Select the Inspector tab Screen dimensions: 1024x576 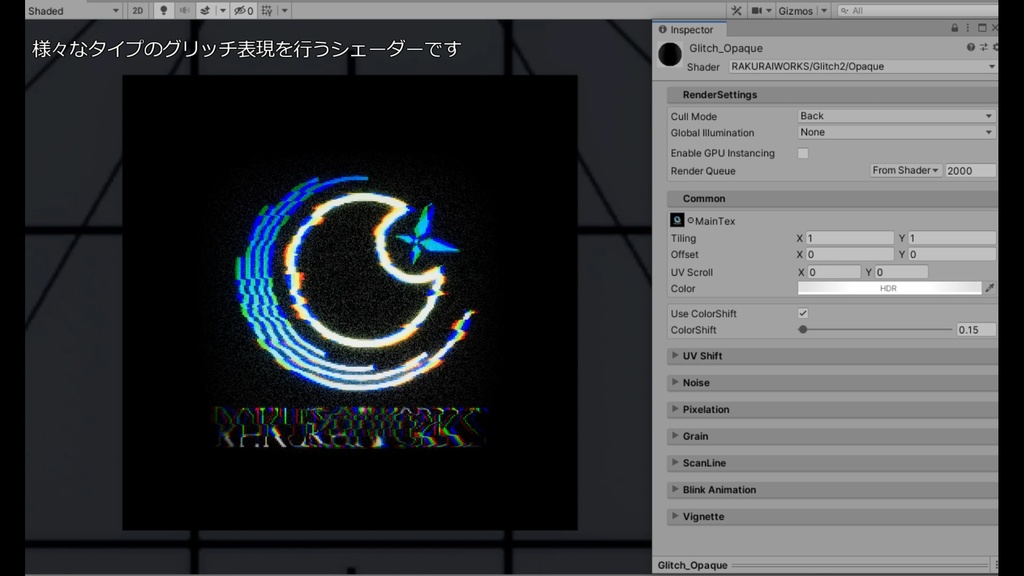(x=686, y=29)
